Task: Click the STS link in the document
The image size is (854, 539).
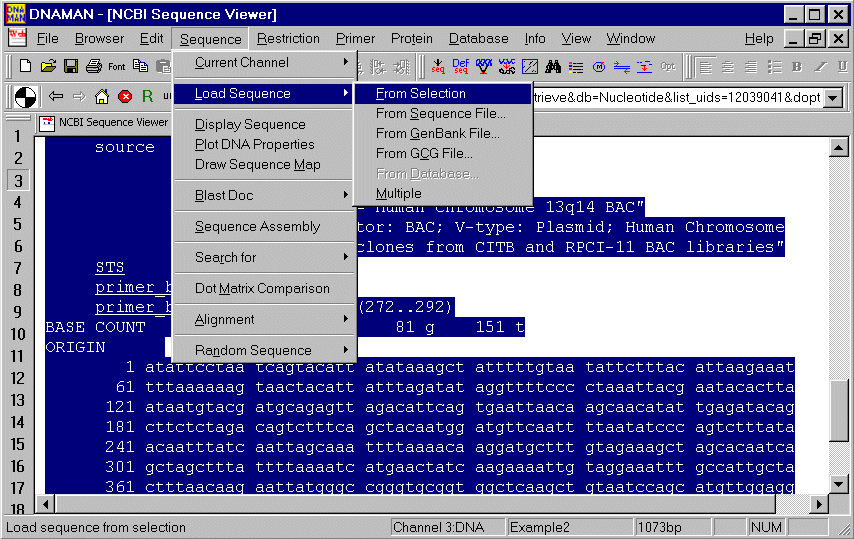Action: (x=109, y=267)
